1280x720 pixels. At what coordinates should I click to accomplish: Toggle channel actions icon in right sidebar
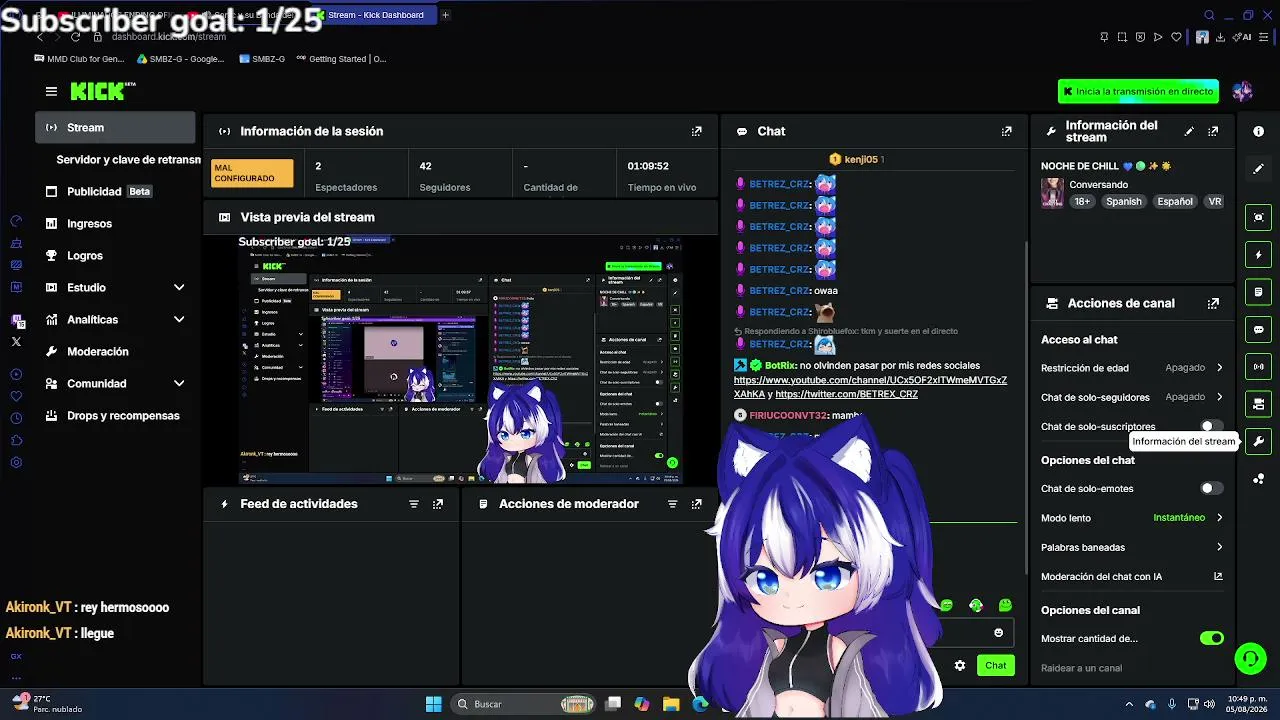[x=1258, y=404]
